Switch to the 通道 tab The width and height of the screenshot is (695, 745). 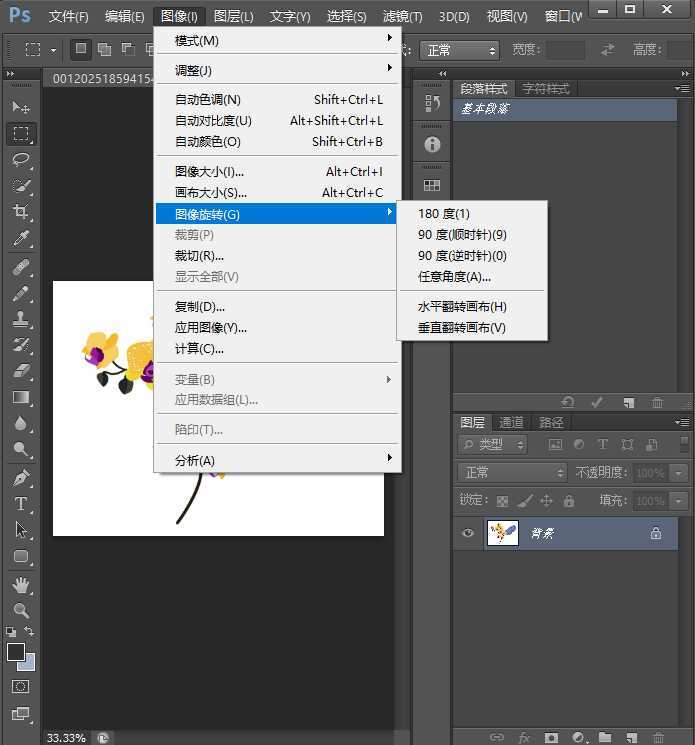(511, 422)
